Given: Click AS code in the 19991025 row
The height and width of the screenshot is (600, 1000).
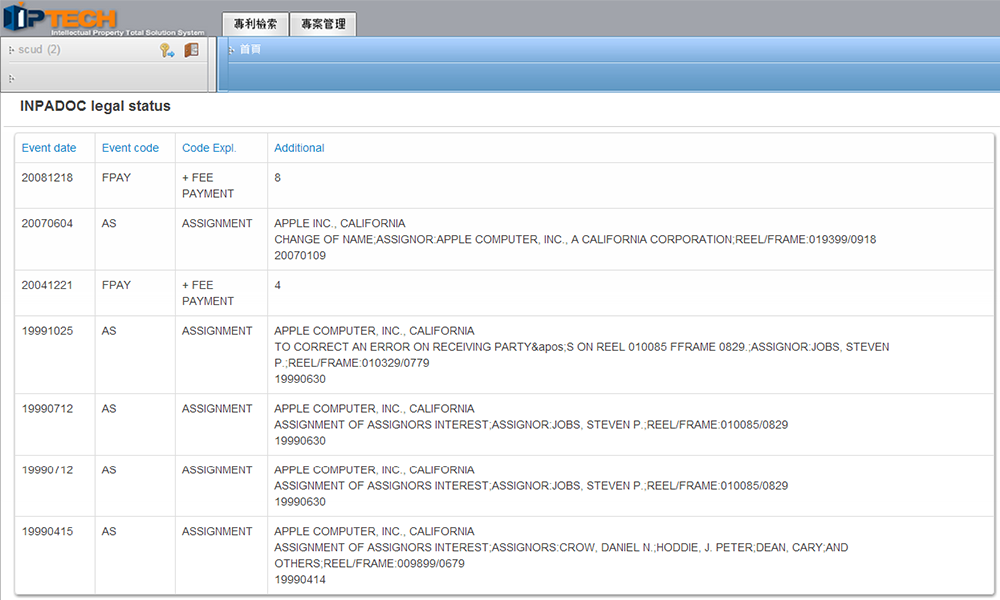Looking at the screenshot, I should click(x=109, y=331).
